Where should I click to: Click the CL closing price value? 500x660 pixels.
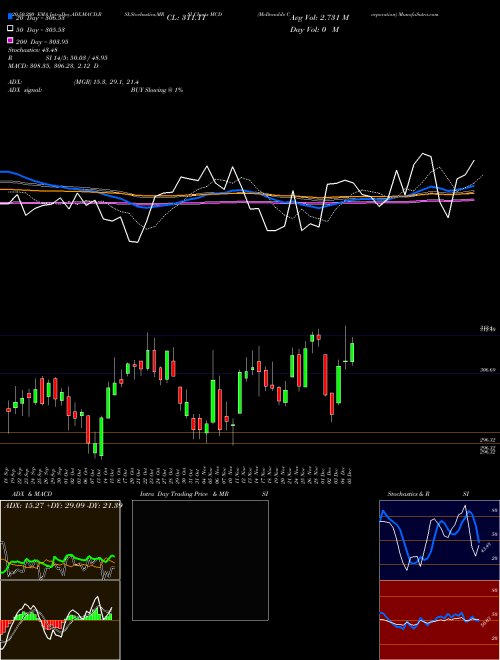[187, 18]
